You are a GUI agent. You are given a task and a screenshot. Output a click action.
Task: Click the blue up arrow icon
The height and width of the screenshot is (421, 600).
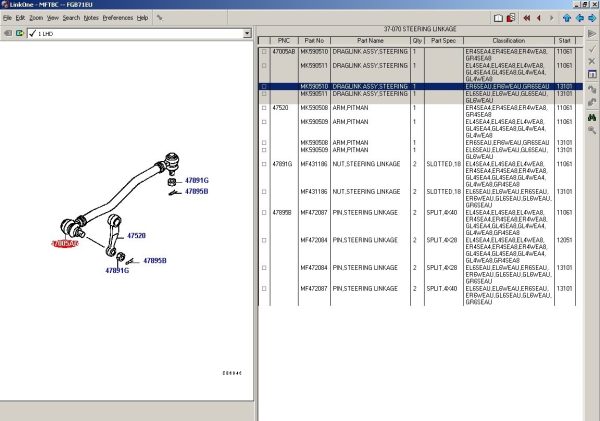click(x=567, y=18)
